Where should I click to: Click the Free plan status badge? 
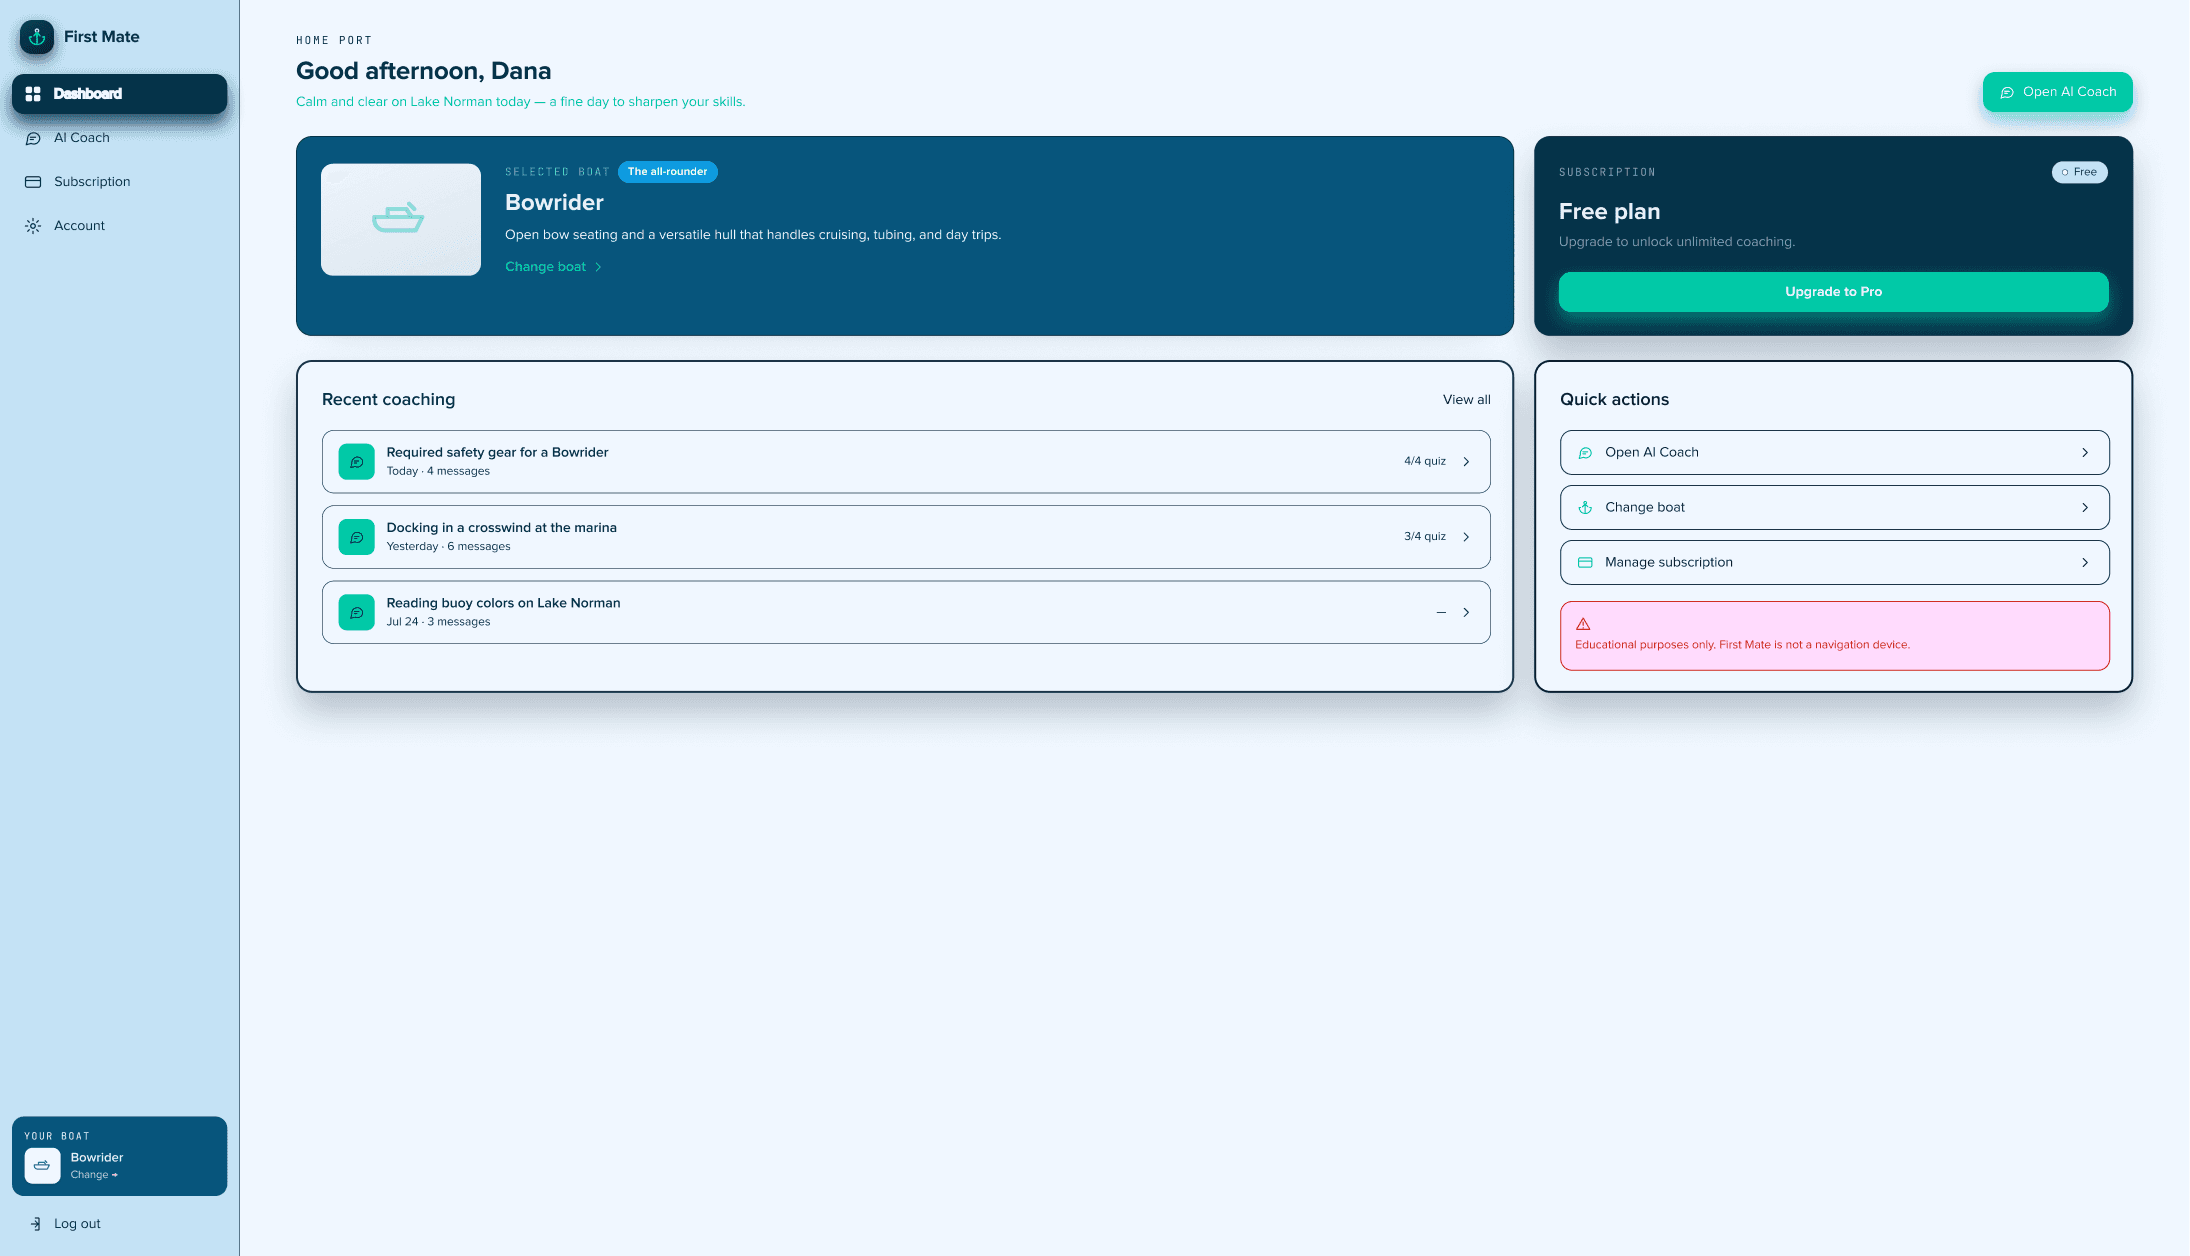point(2079,172)
